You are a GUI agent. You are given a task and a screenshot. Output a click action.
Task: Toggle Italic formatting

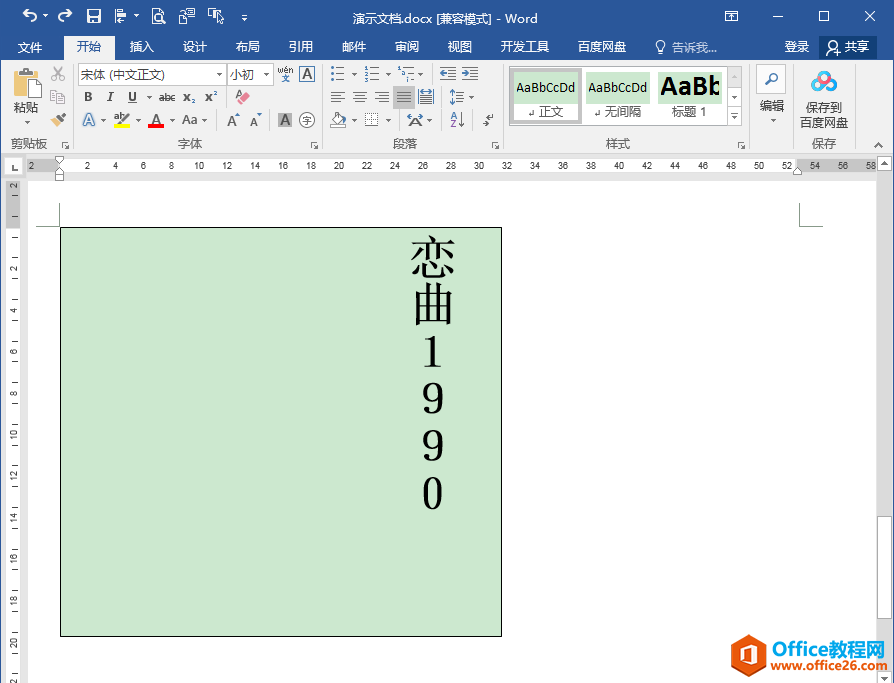point(110,97)
